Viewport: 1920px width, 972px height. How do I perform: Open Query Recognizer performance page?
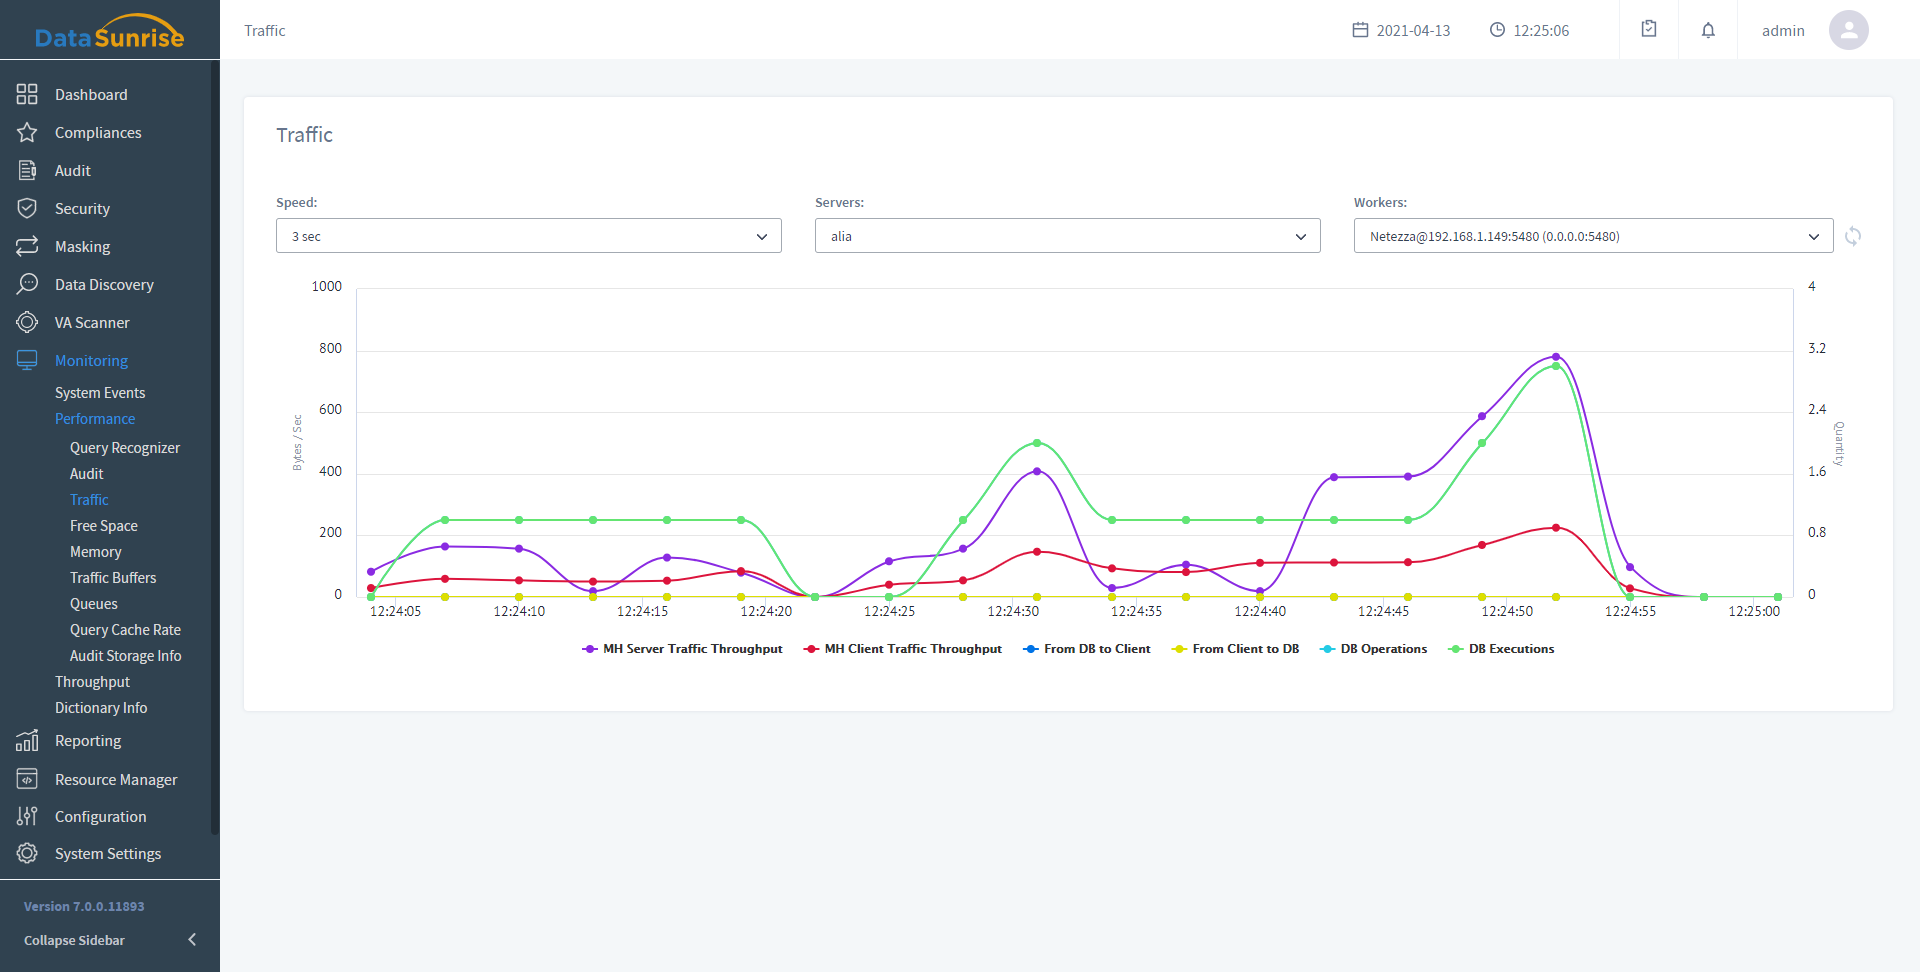point(125,448)
